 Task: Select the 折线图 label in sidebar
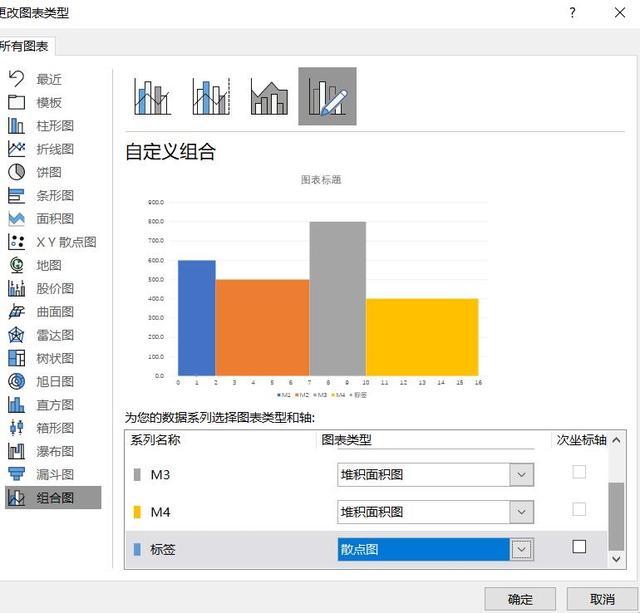coord(55,149)
